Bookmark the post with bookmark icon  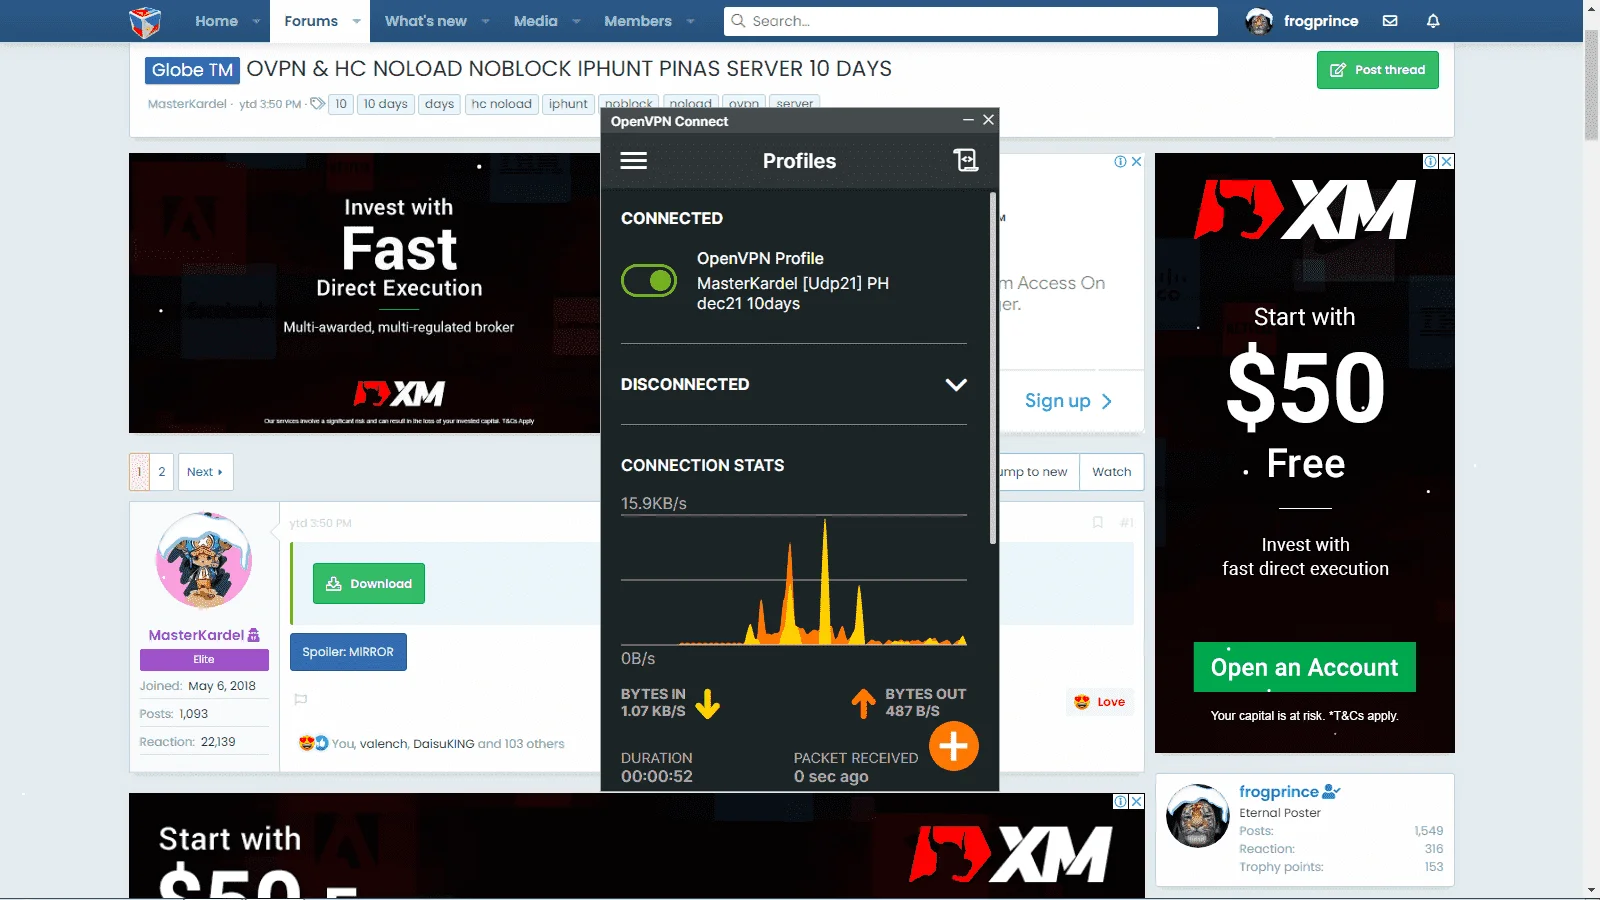(x=1097, y=523)
